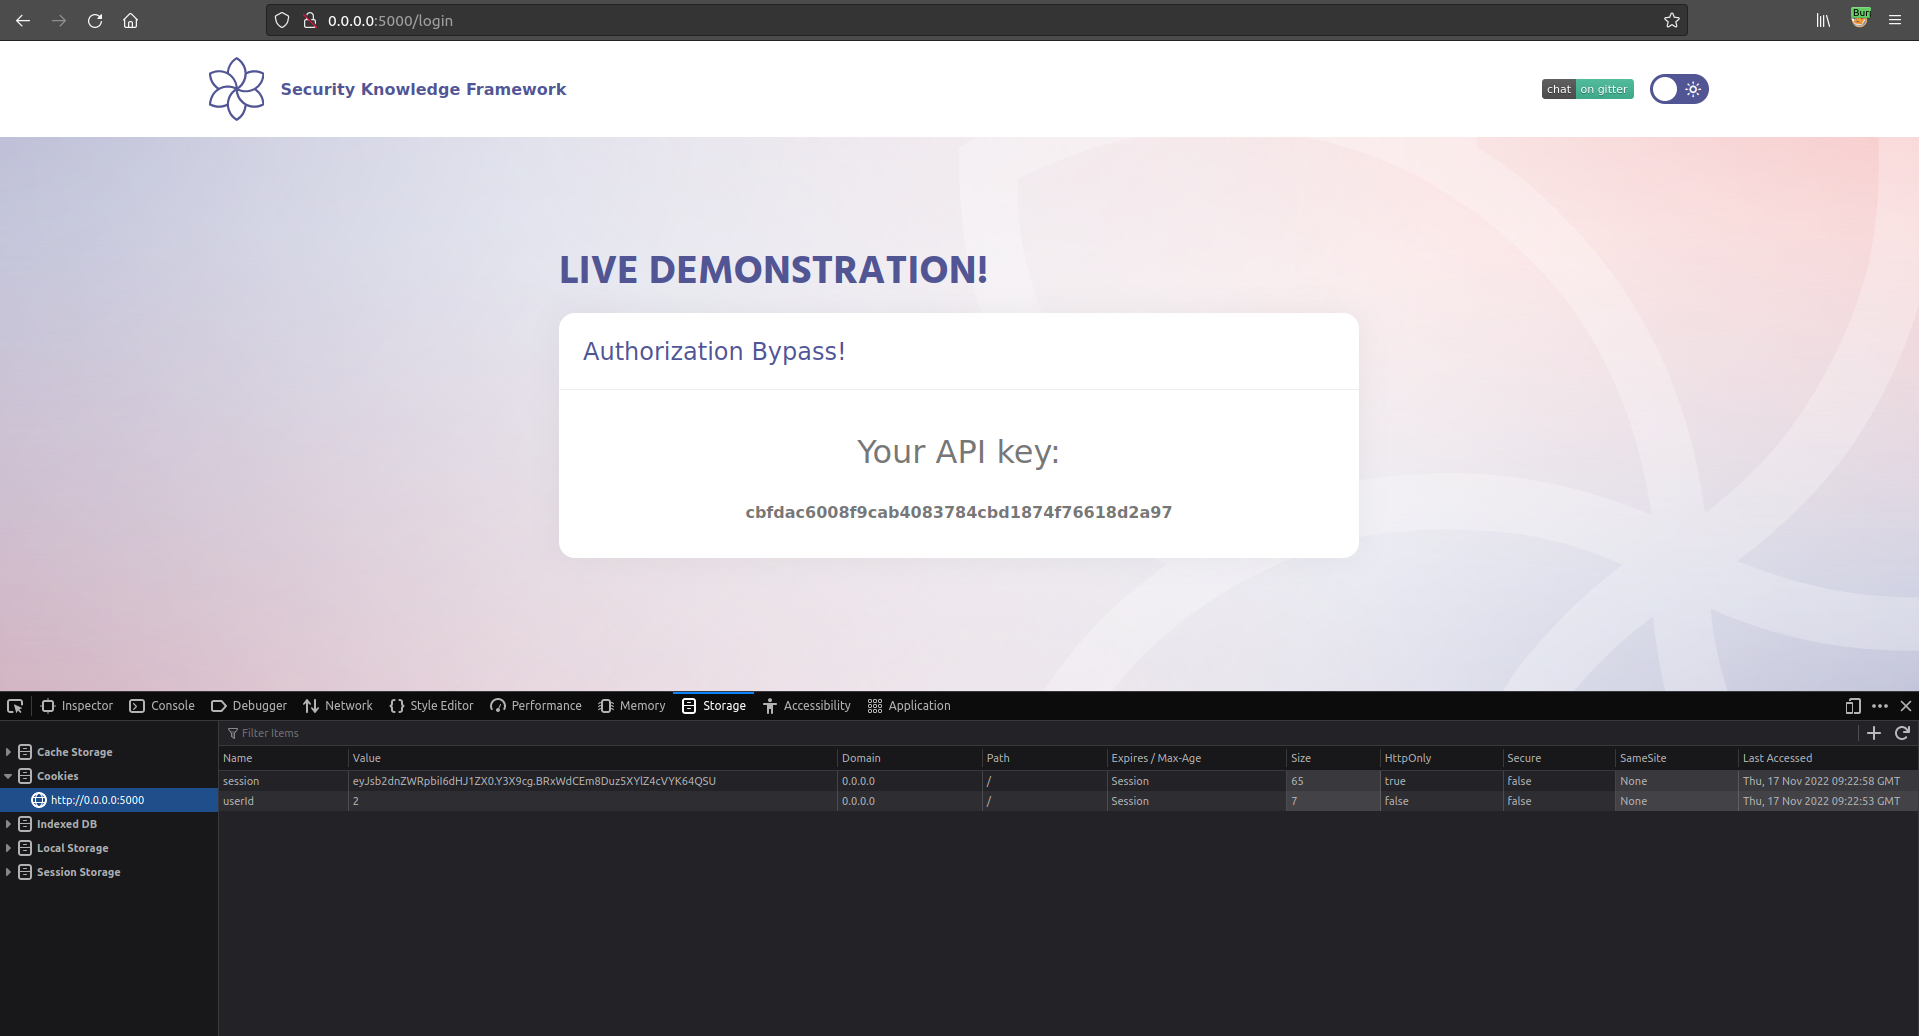The width and height of the screenshot is (1919, 1036).
Task: Select the userId cookie name cell
Action: click(x=283, y=801)
